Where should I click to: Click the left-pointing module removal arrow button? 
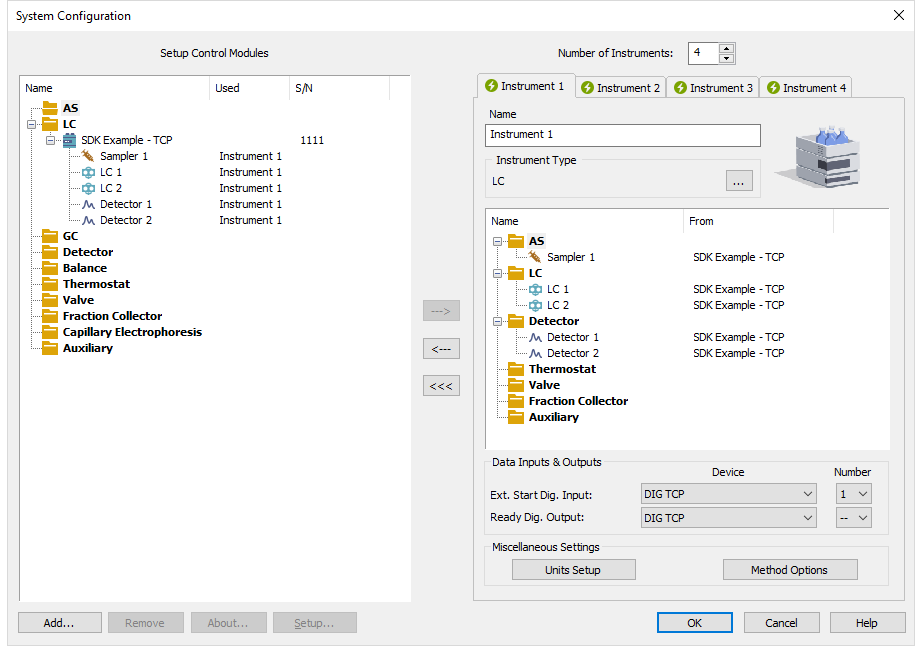coord(441,348)
